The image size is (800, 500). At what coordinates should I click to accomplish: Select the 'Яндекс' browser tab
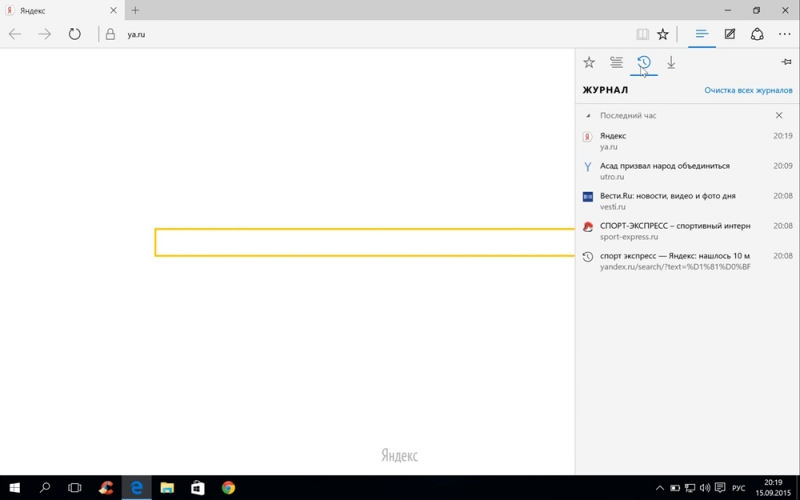(62, 10)
